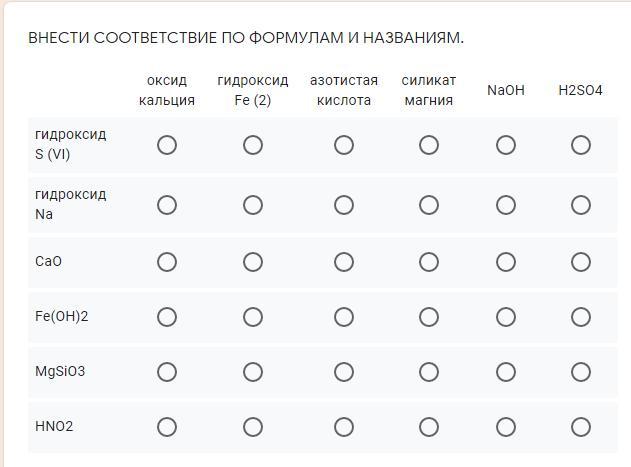This screenshot has height=467, width=631.
Task: Select оксид кальция for the гидроксид S (VI) row
Action: [167, 145]
